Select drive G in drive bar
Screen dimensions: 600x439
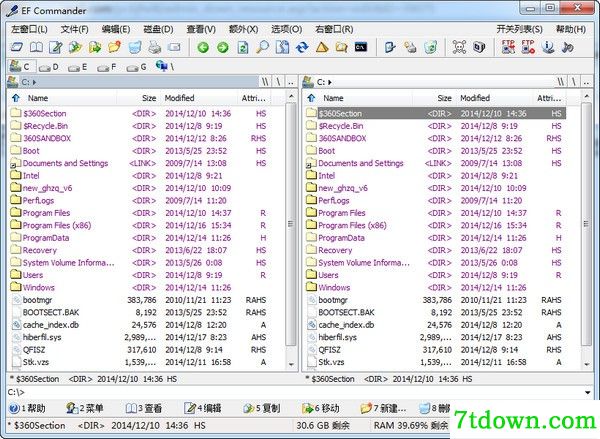point(137,67)
